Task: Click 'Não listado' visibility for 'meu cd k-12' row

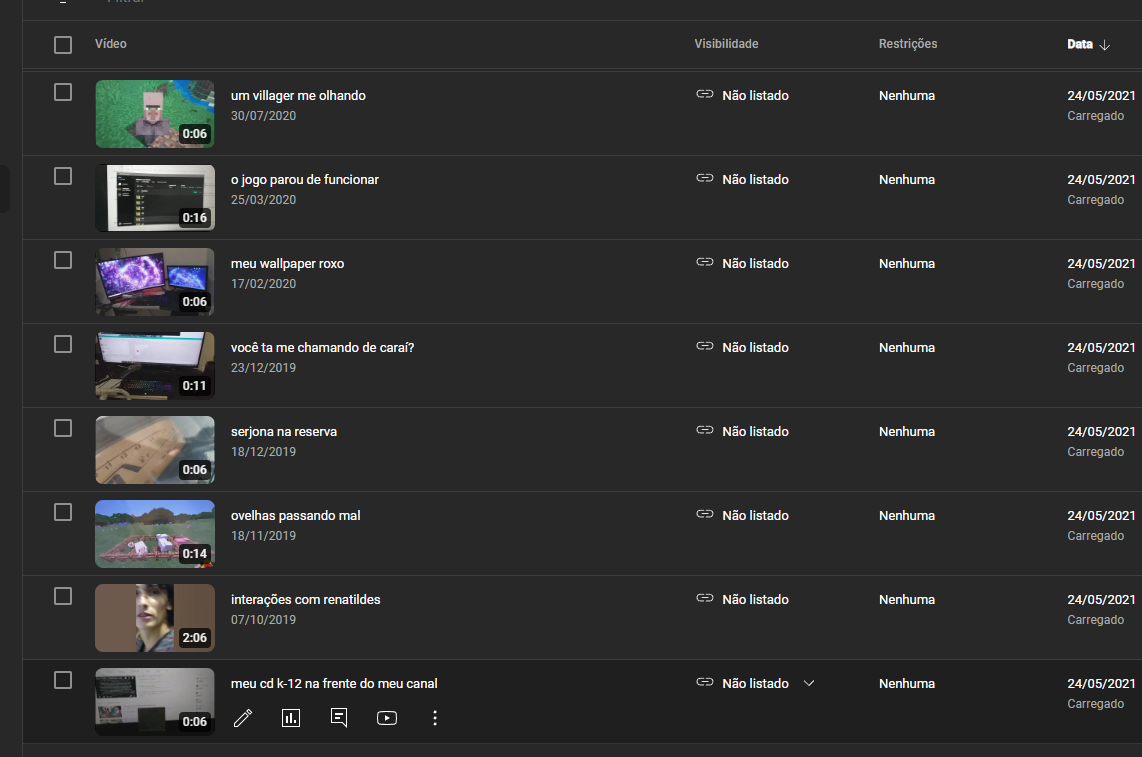Action: coord(755,683)
